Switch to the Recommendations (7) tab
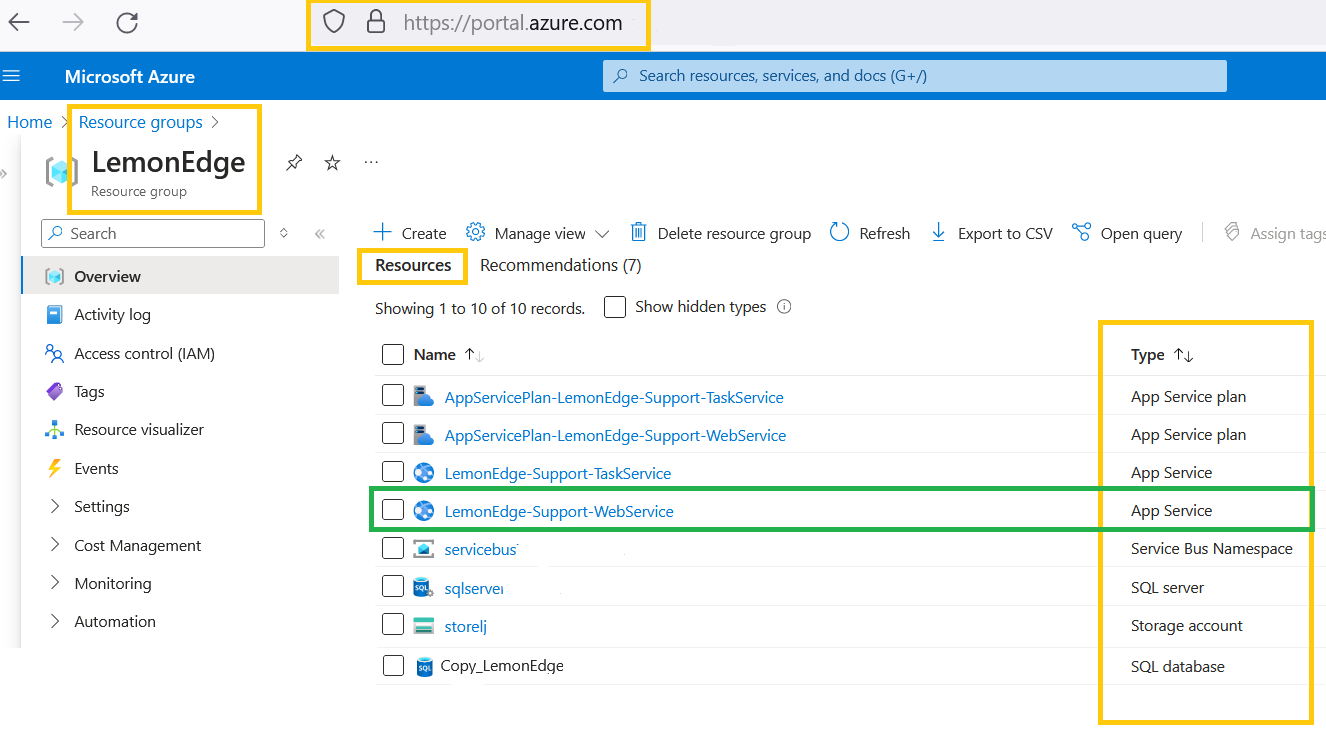 click(561, 265)
